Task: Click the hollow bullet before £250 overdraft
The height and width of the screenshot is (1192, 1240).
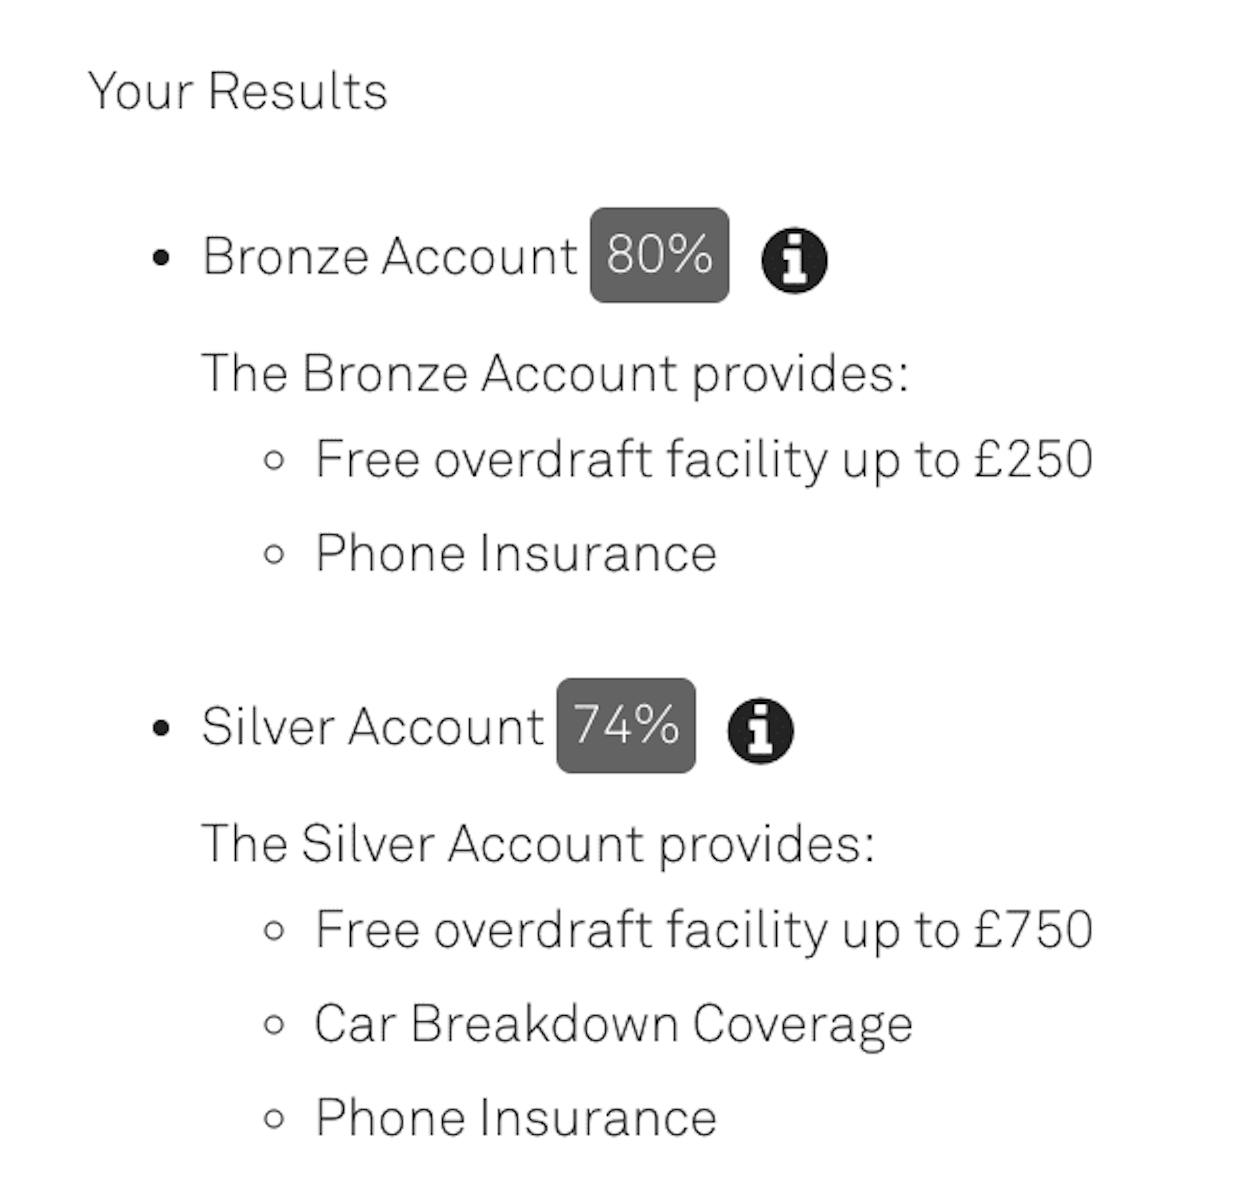Action: (274, 461)
